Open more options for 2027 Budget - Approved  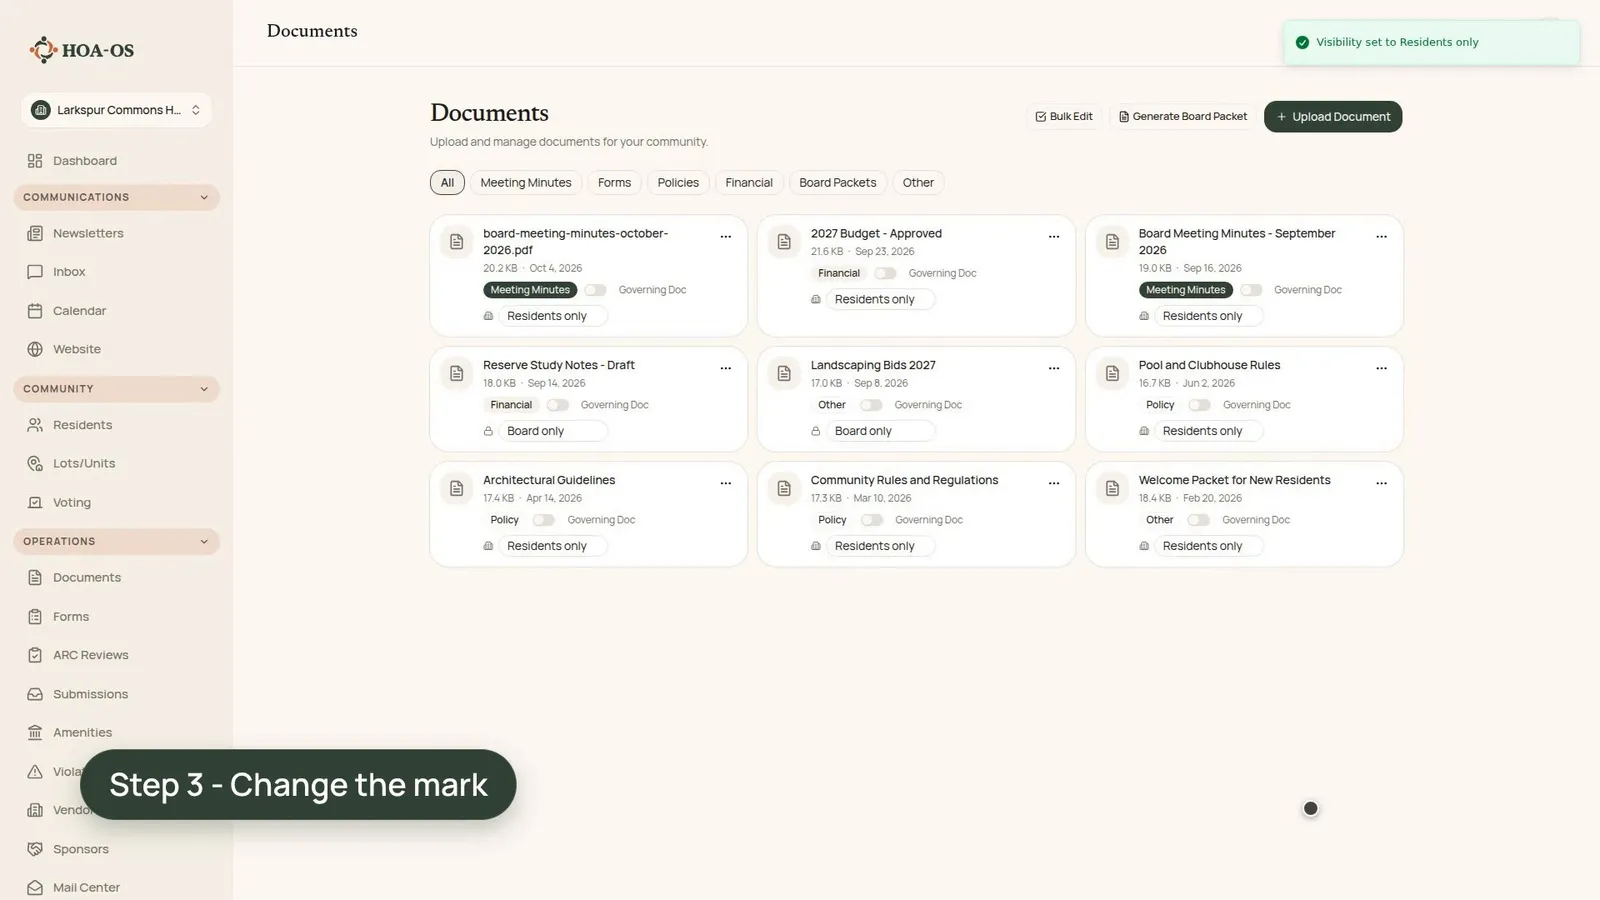pyautogui.click(x=1054, y=237)
